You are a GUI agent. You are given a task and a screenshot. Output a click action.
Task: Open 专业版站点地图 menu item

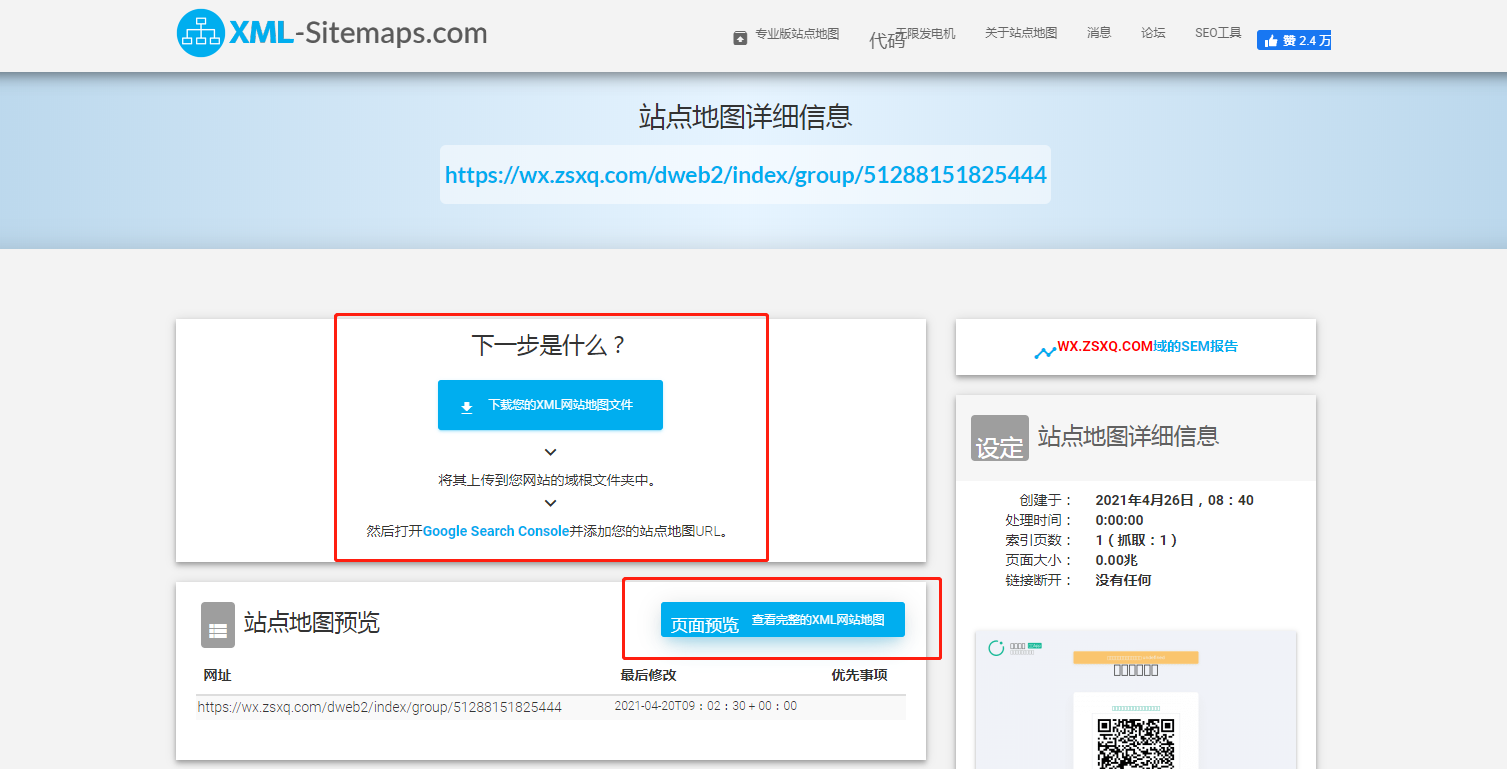click(x=797, y=34)
